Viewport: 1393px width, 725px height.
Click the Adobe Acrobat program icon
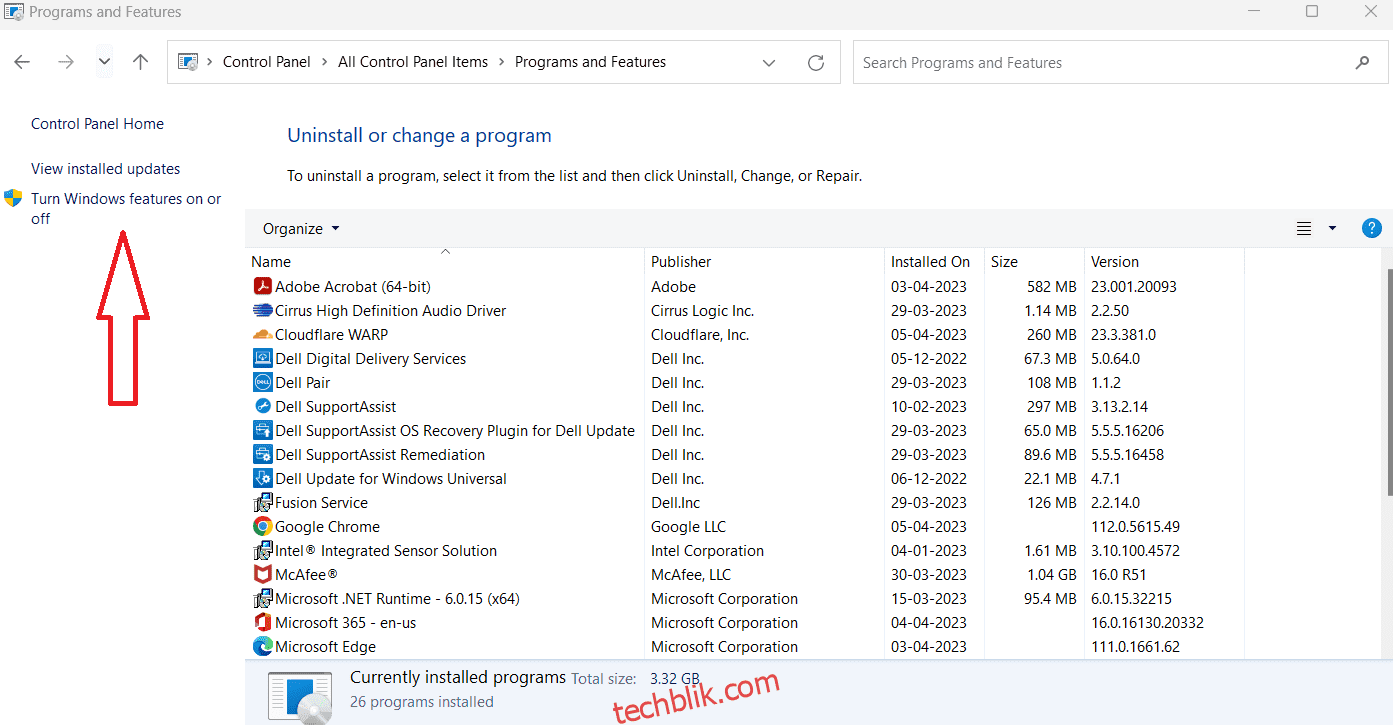(x=263, y=287)
